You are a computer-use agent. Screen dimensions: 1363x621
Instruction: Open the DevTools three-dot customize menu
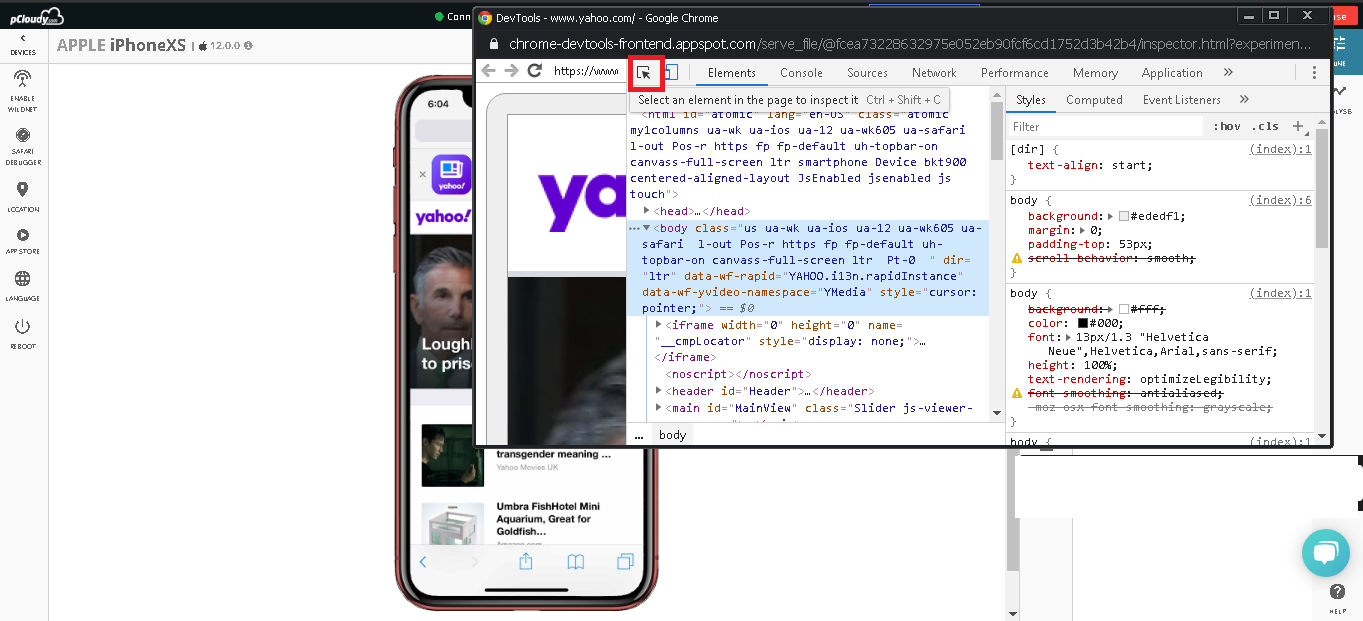[1314, 73]
